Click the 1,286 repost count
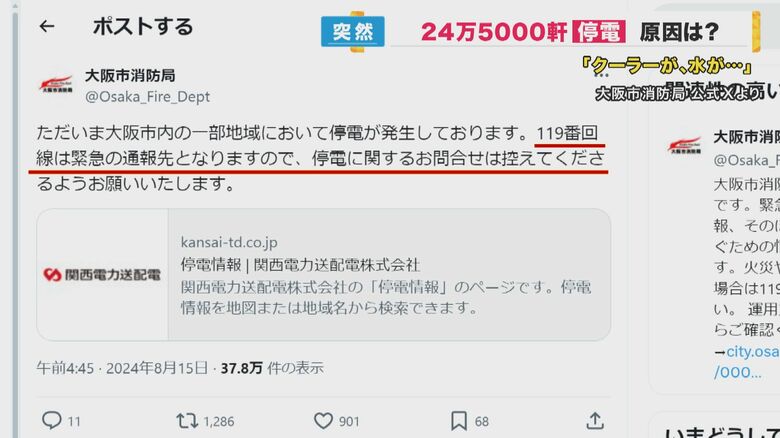This screenshot has width=780, height=438. click(x=219, y=422)
